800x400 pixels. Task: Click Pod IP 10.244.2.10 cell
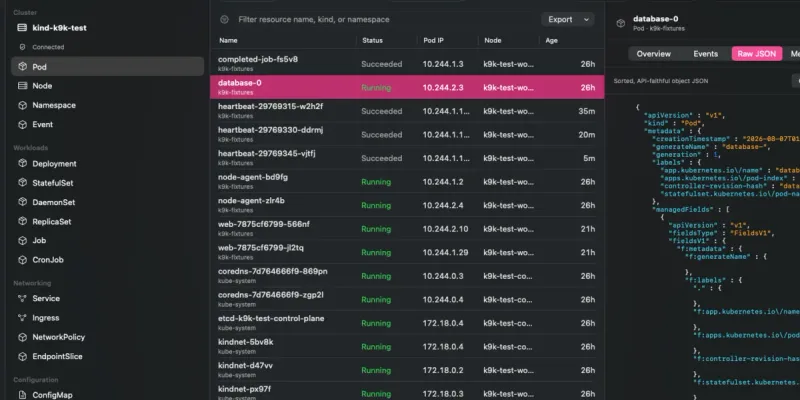tap(445, 229)
